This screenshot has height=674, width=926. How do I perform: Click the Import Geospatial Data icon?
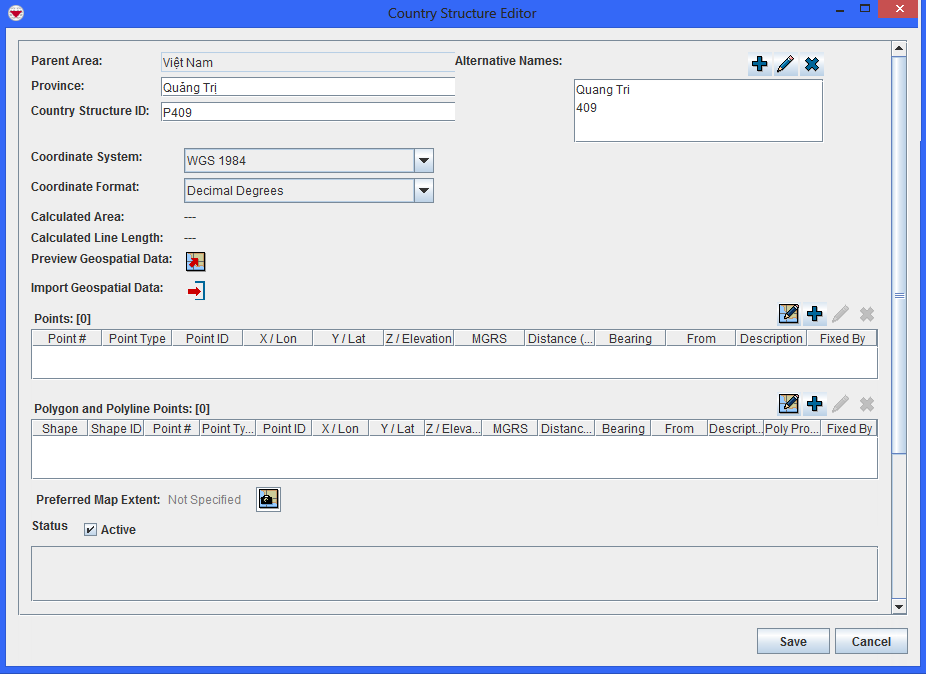(196, 291)
